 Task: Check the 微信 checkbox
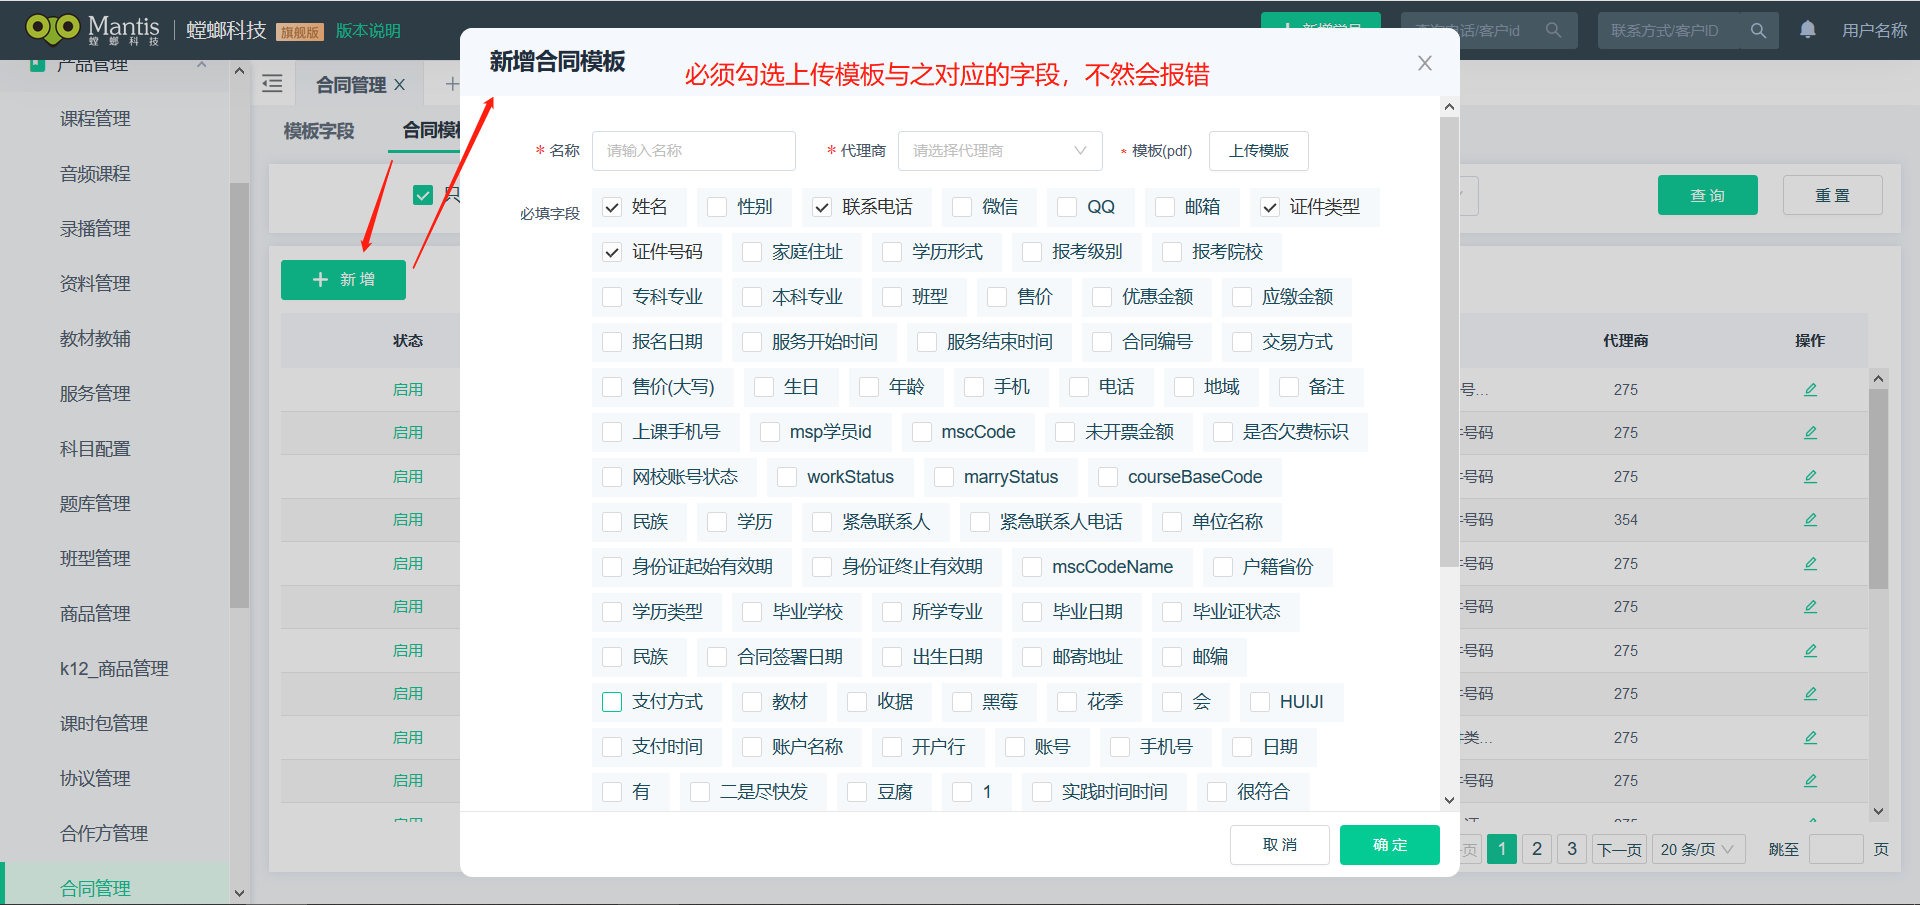click(x=962, y=207)
